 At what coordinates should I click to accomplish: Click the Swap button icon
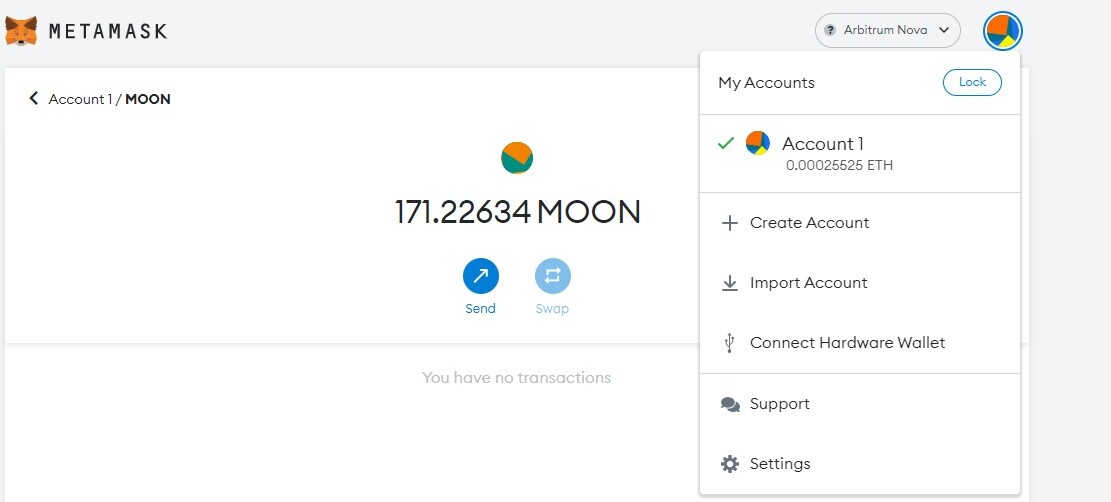click(x=553, y=276)
